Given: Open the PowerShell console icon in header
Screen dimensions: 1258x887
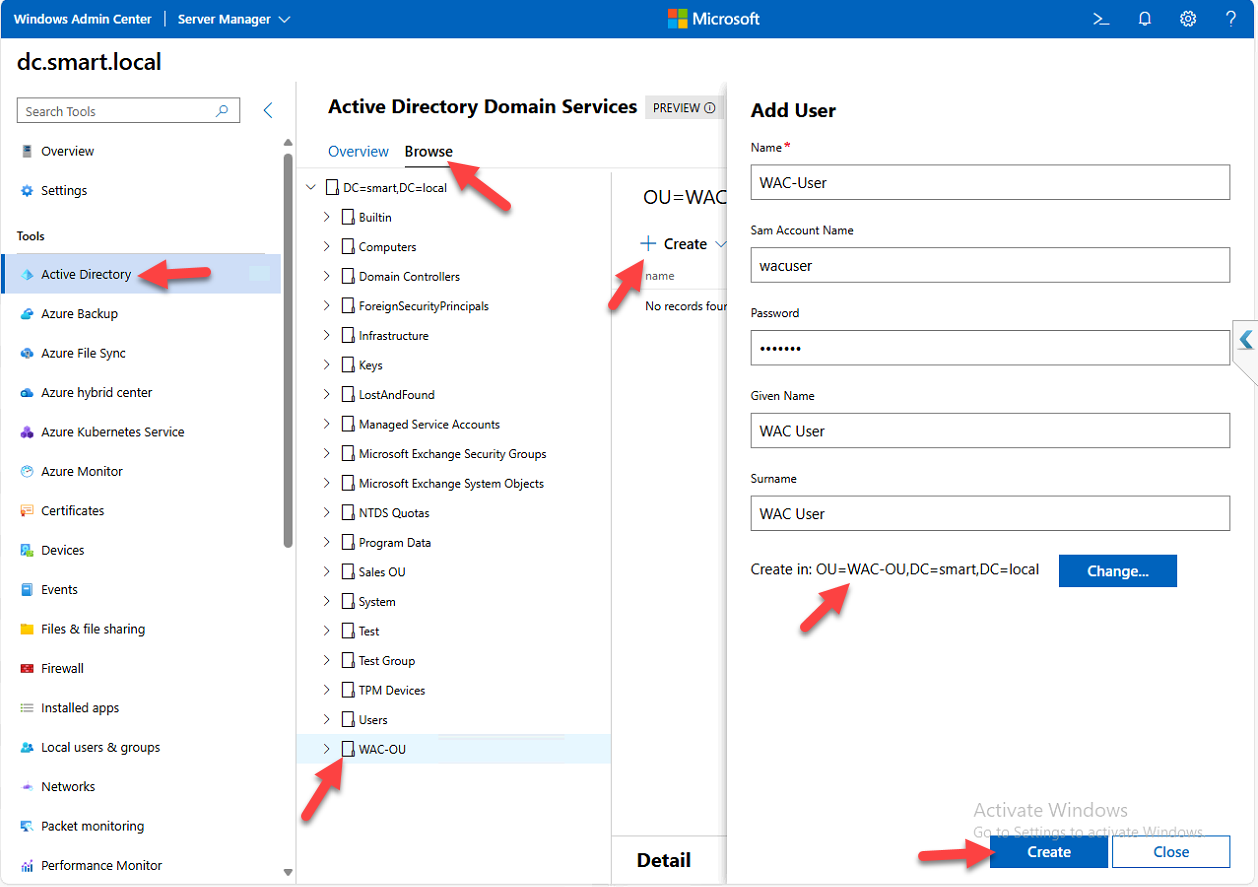Looking at the screenshot, I should 1101,19.
